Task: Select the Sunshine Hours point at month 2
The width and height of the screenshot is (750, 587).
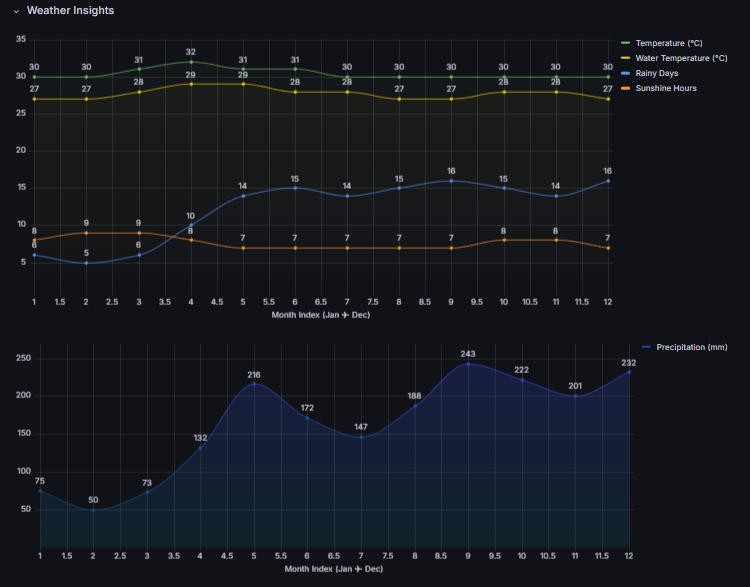Action: point(86,233)
